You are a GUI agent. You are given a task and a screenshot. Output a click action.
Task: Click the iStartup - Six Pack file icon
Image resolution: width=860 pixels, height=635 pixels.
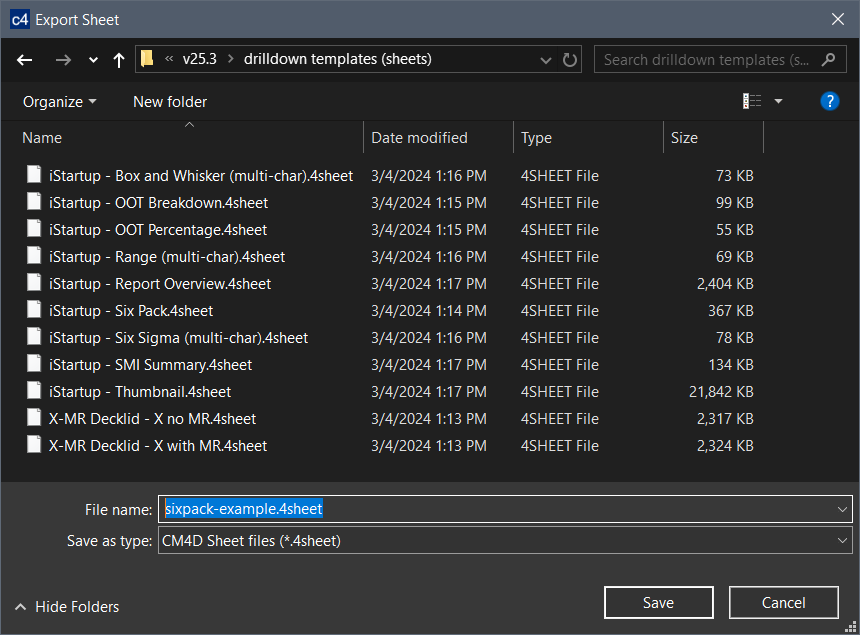tap(35, 311)
